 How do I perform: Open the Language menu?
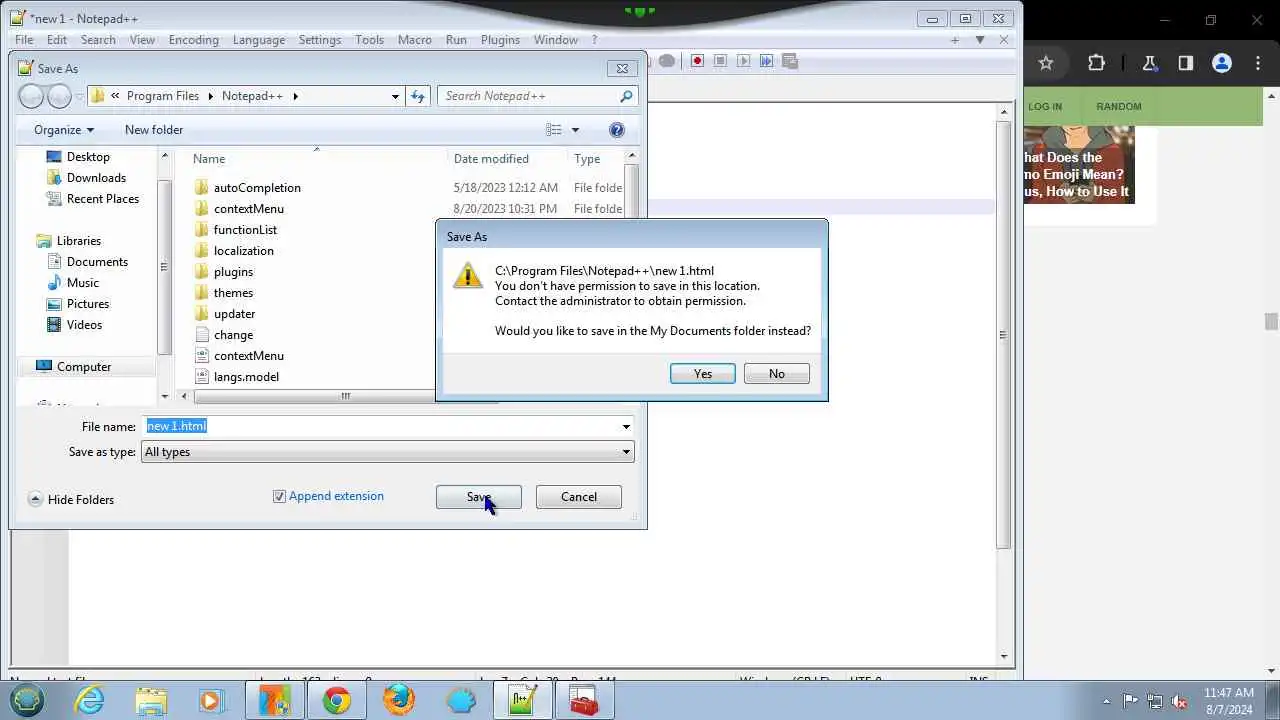click(259, 40)
